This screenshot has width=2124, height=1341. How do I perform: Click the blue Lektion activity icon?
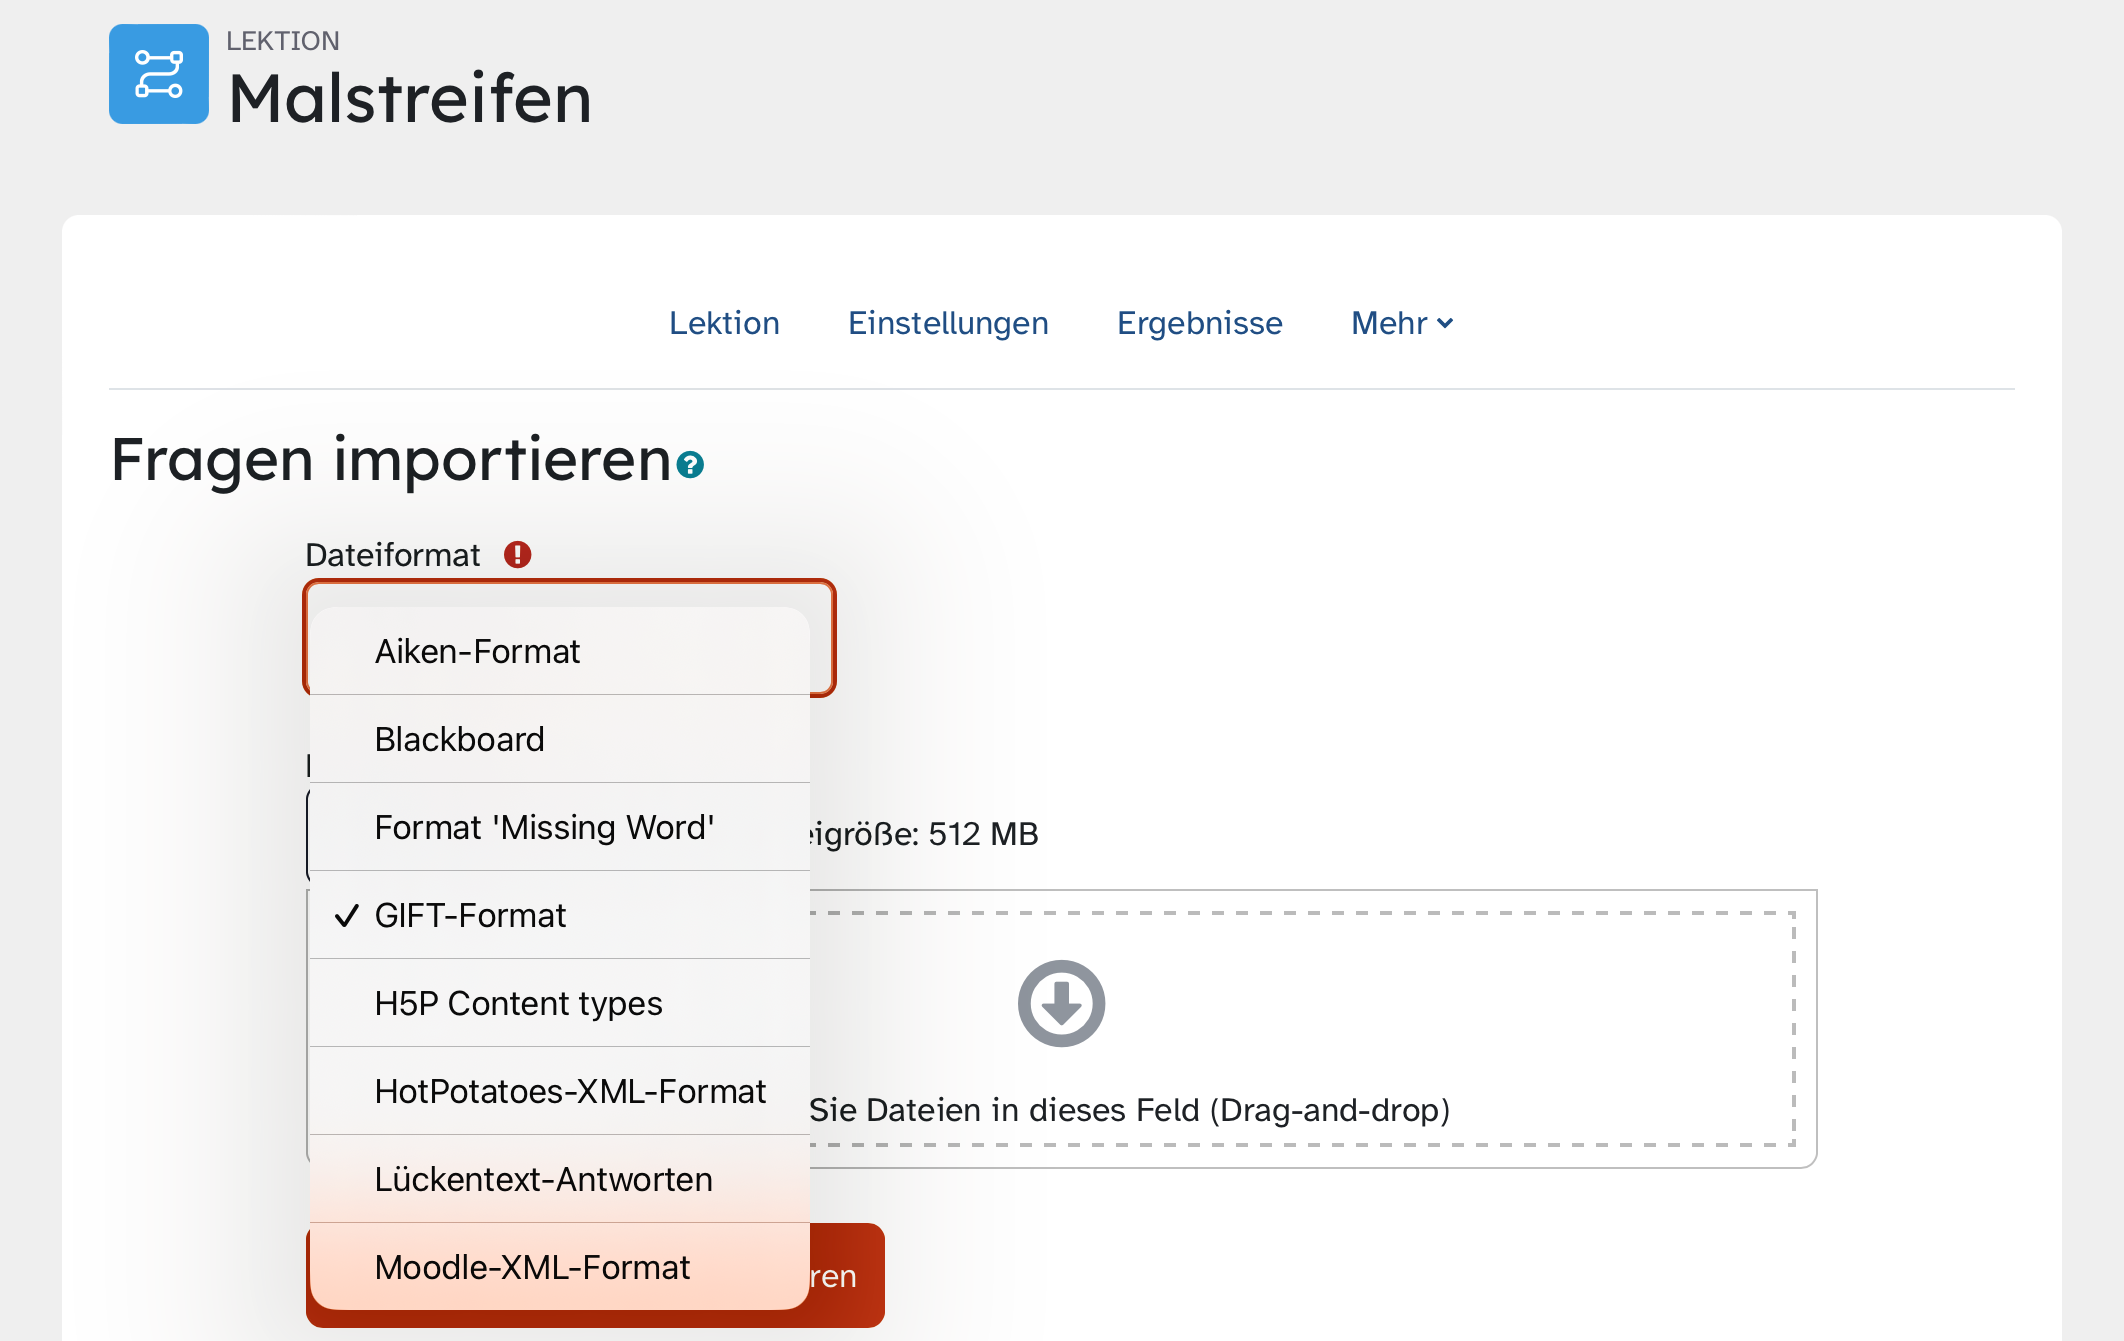158,75
